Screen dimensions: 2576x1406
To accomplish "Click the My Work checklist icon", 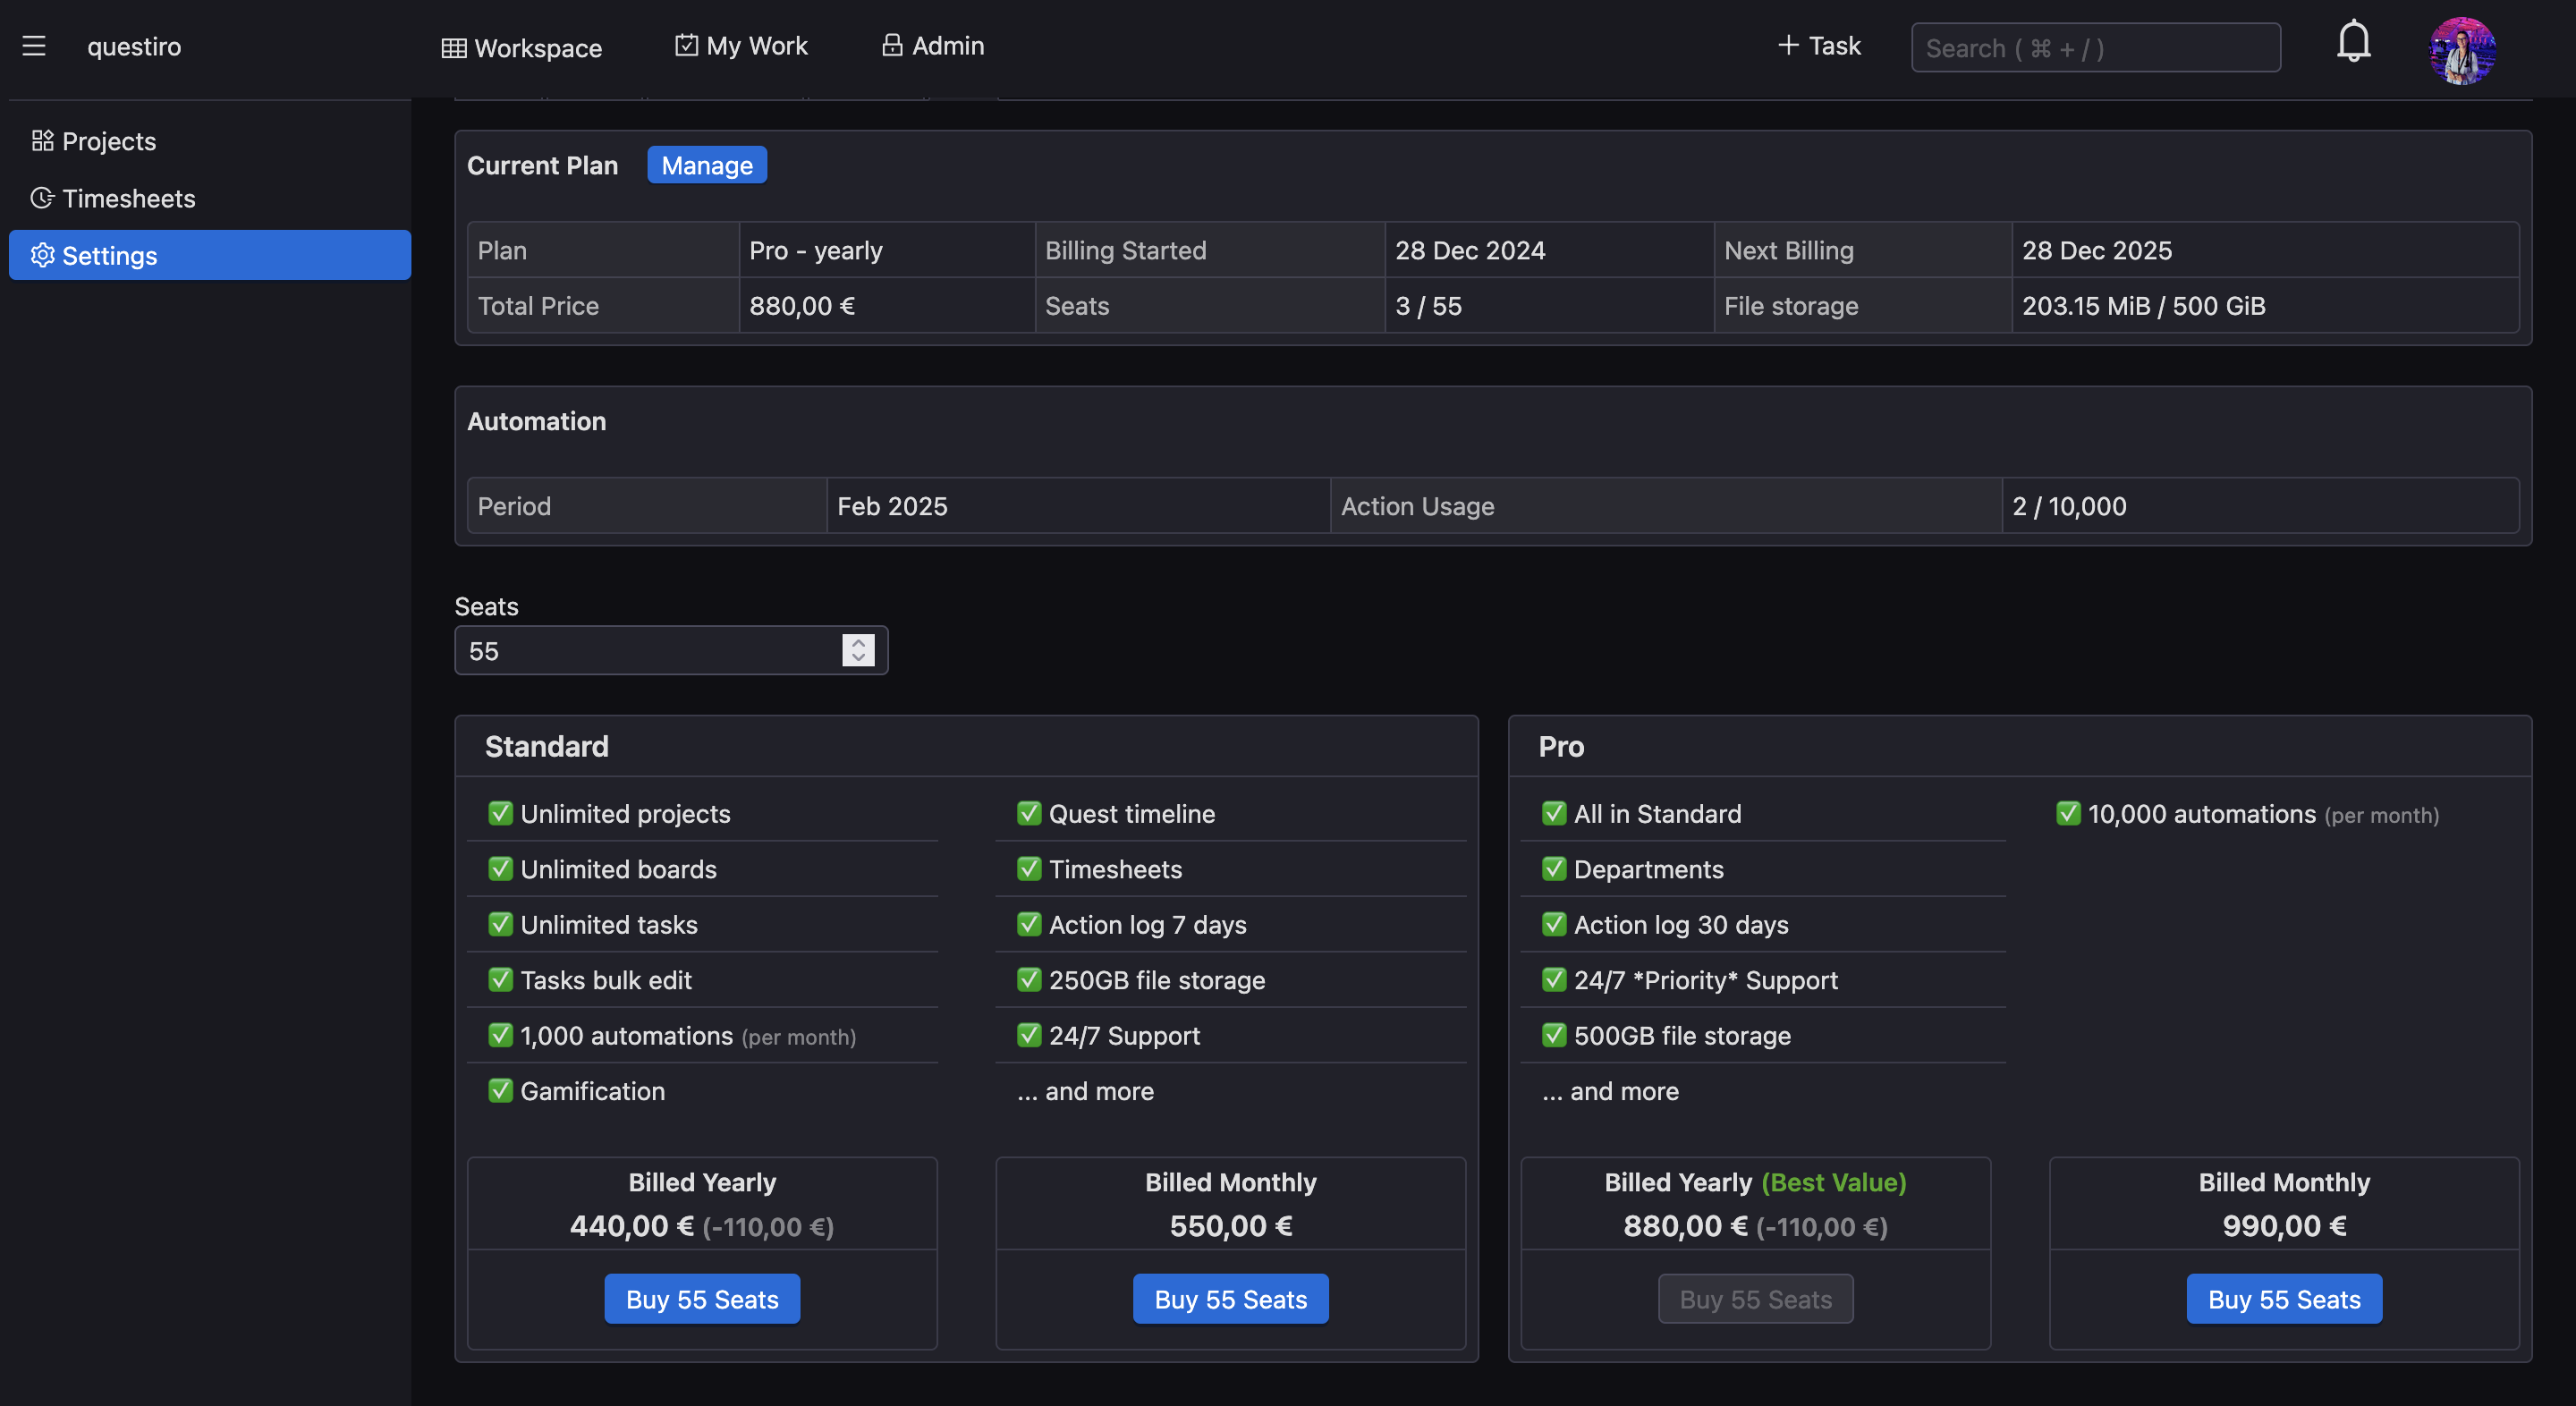I will [686, 45].
